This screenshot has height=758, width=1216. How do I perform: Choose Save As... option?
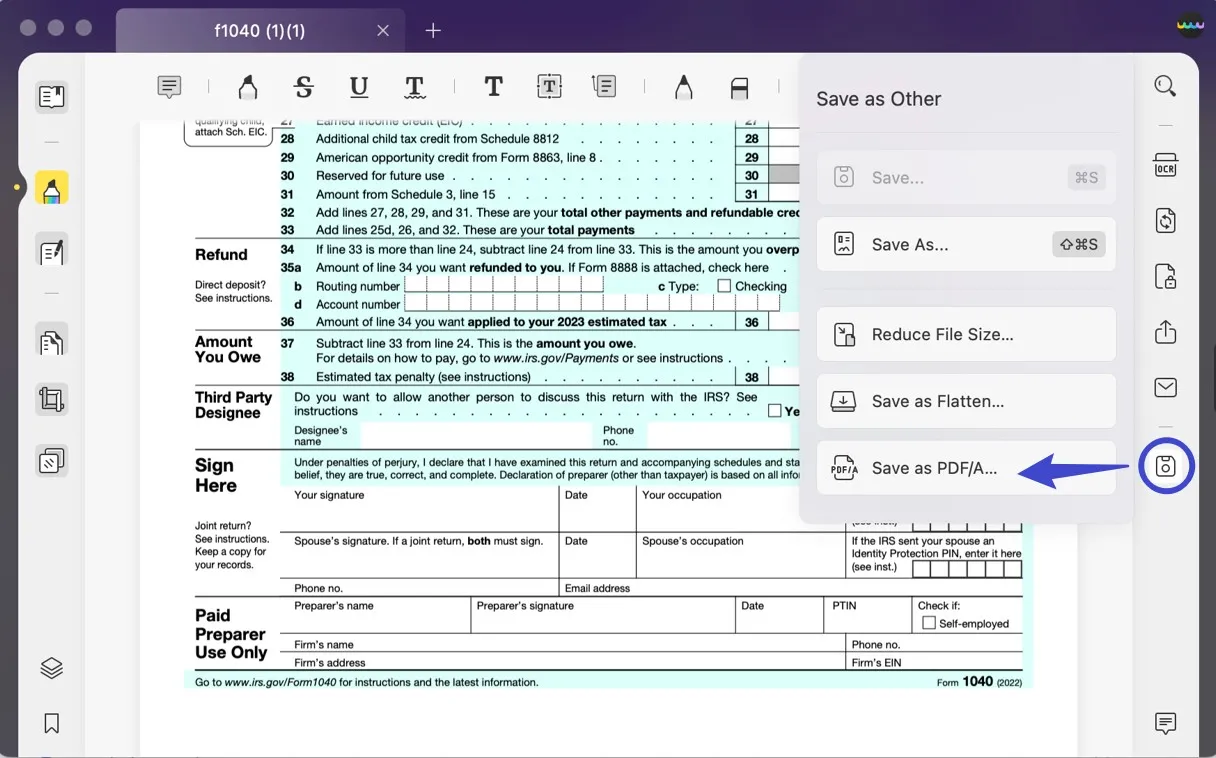coord(966,244)
